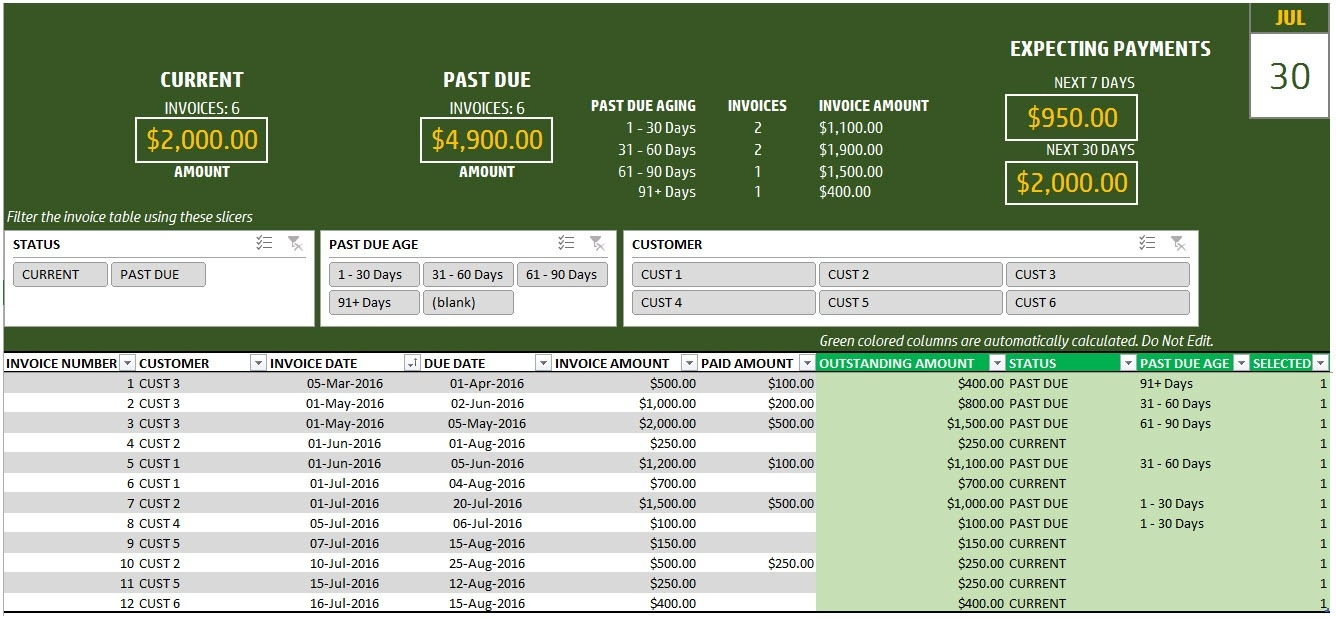Clear the STATUS slicer filter
The width and height of the screenshot is (1336, 619).
coord(295,243)
